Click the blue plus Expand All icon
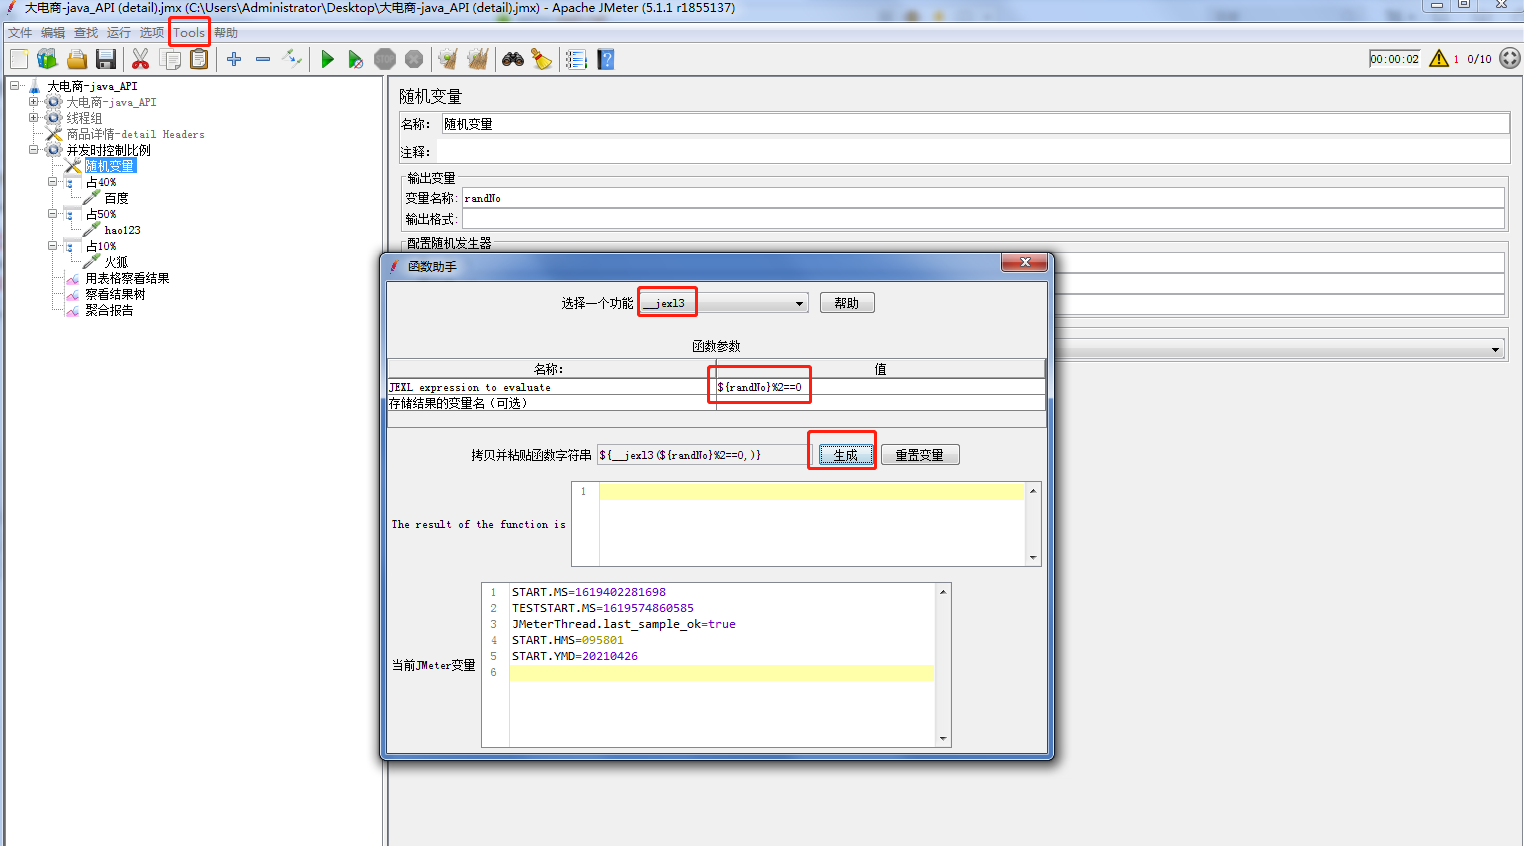 point(234,59)
